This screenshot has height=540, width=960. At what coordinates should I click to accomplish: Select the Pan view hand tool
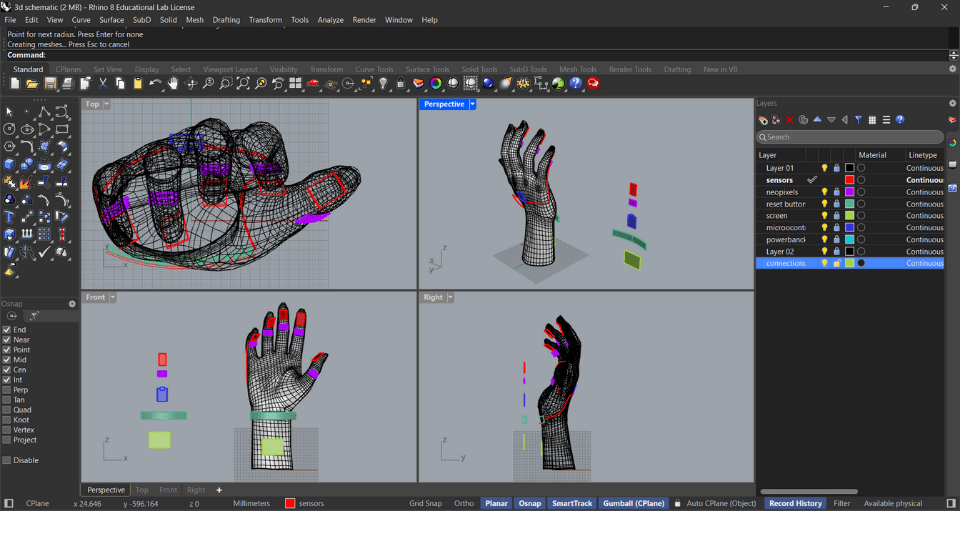click(x=173, y=84)
